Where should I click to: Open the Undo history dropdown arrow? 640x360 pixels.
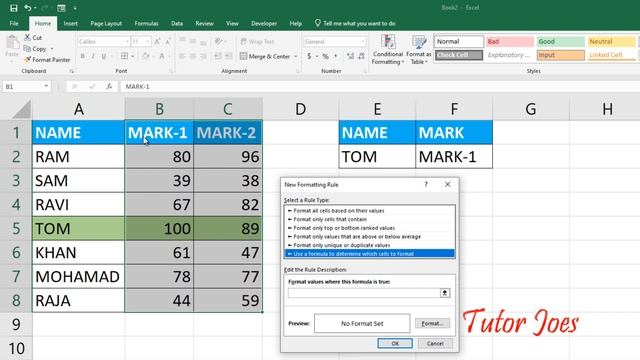[35, 8]
